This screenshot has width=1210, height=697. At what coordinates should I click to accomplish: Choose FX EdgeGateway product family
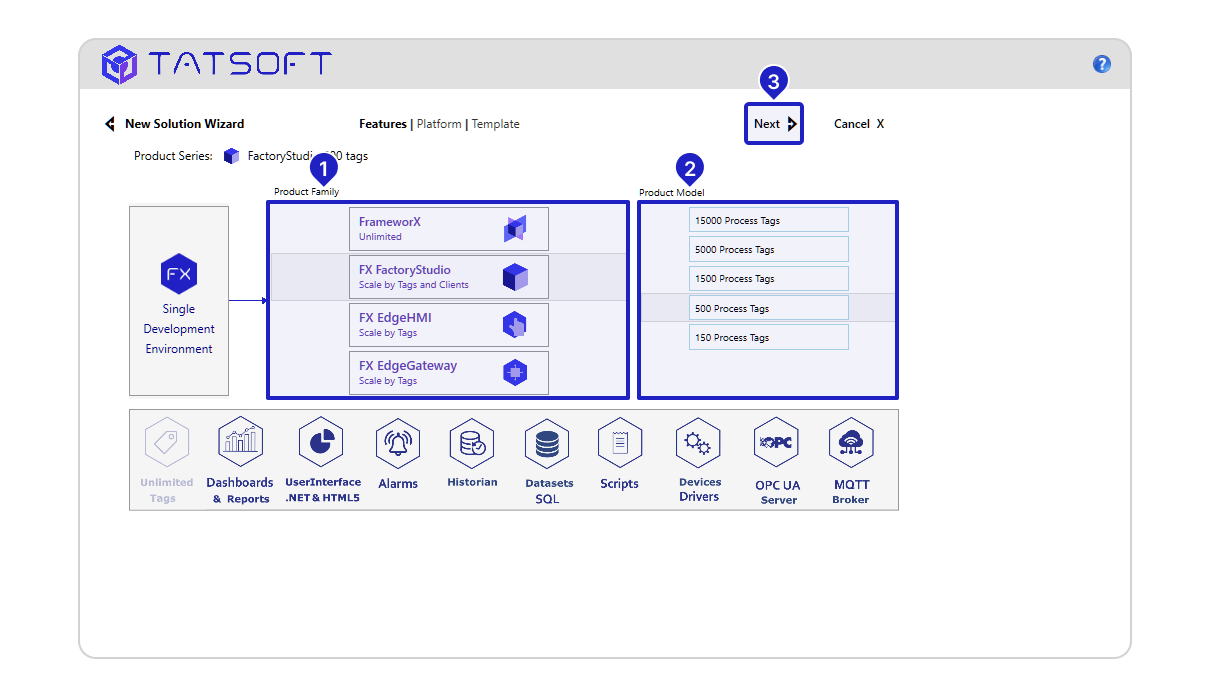[448, 373]
